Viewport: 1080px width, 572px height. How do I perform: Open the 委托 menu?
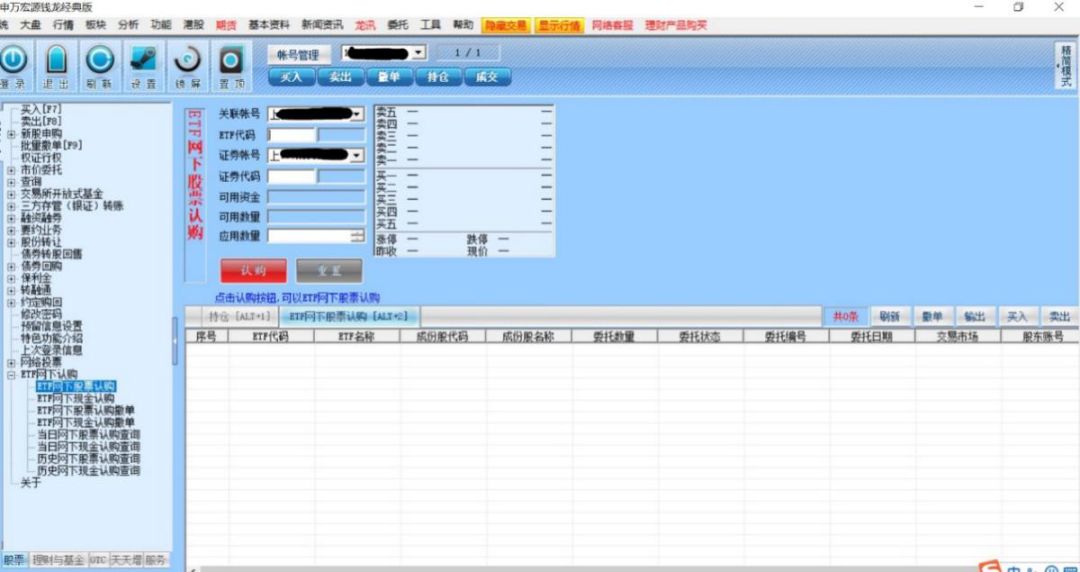[x=397, y=25]
